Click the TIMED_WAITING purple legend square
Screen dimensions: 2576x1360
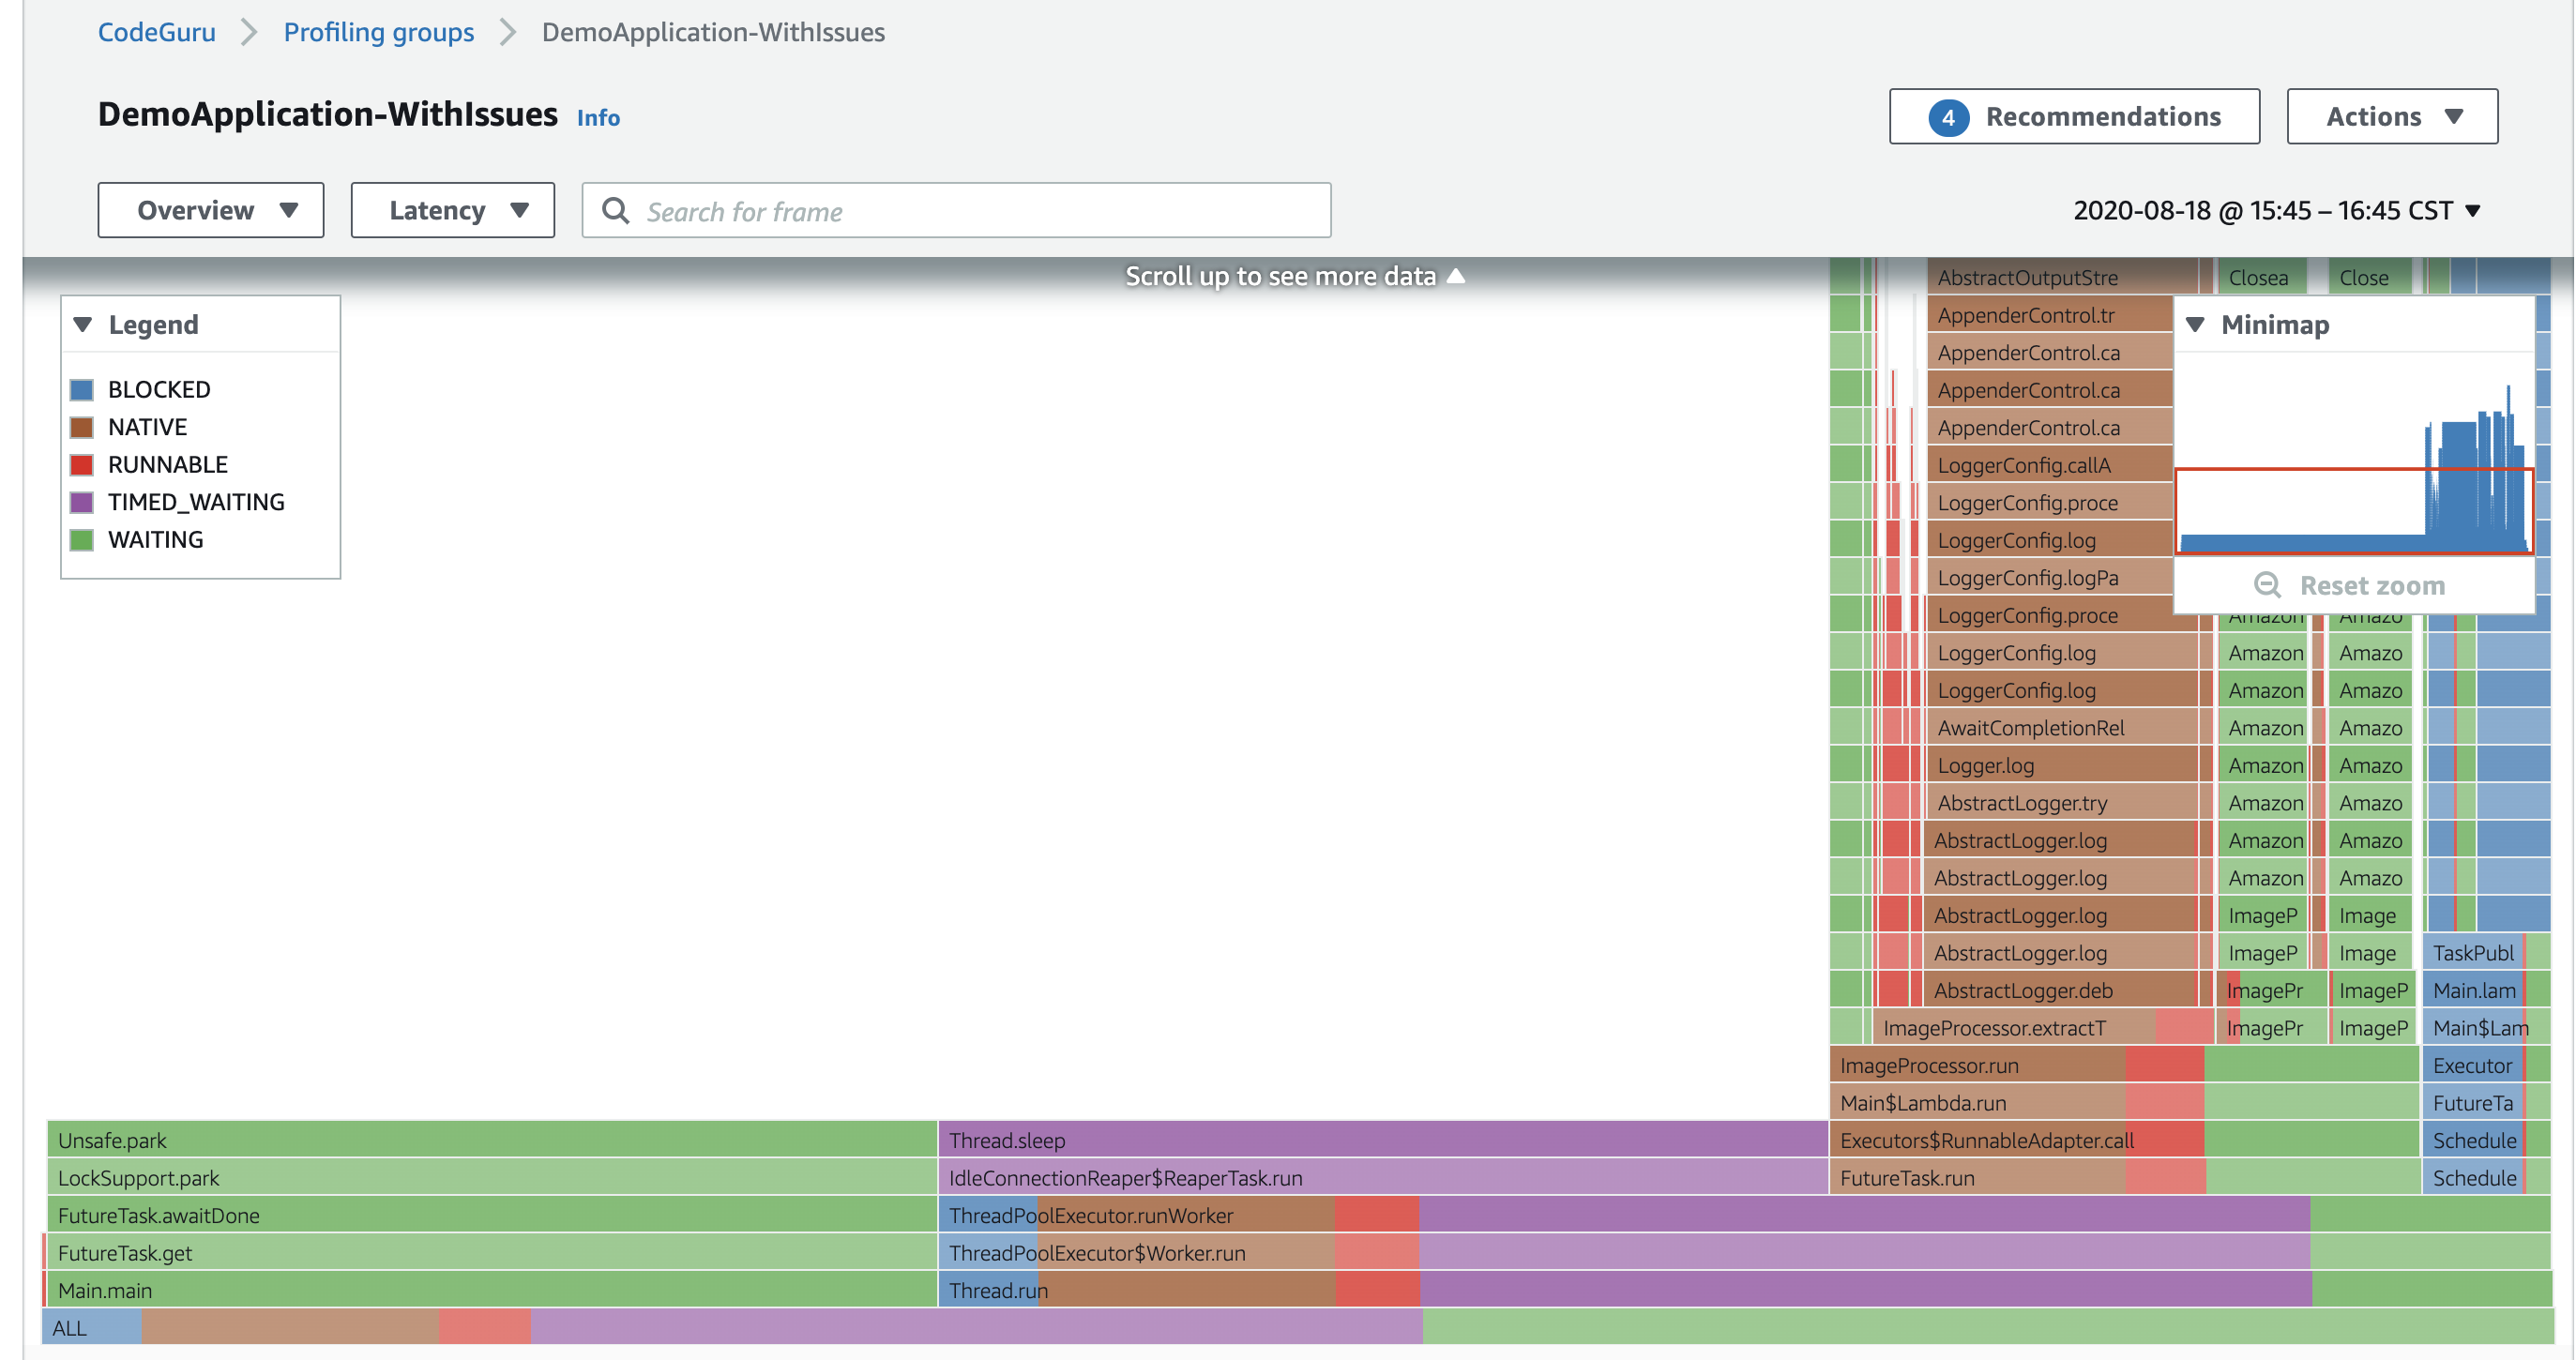[82, 502]
